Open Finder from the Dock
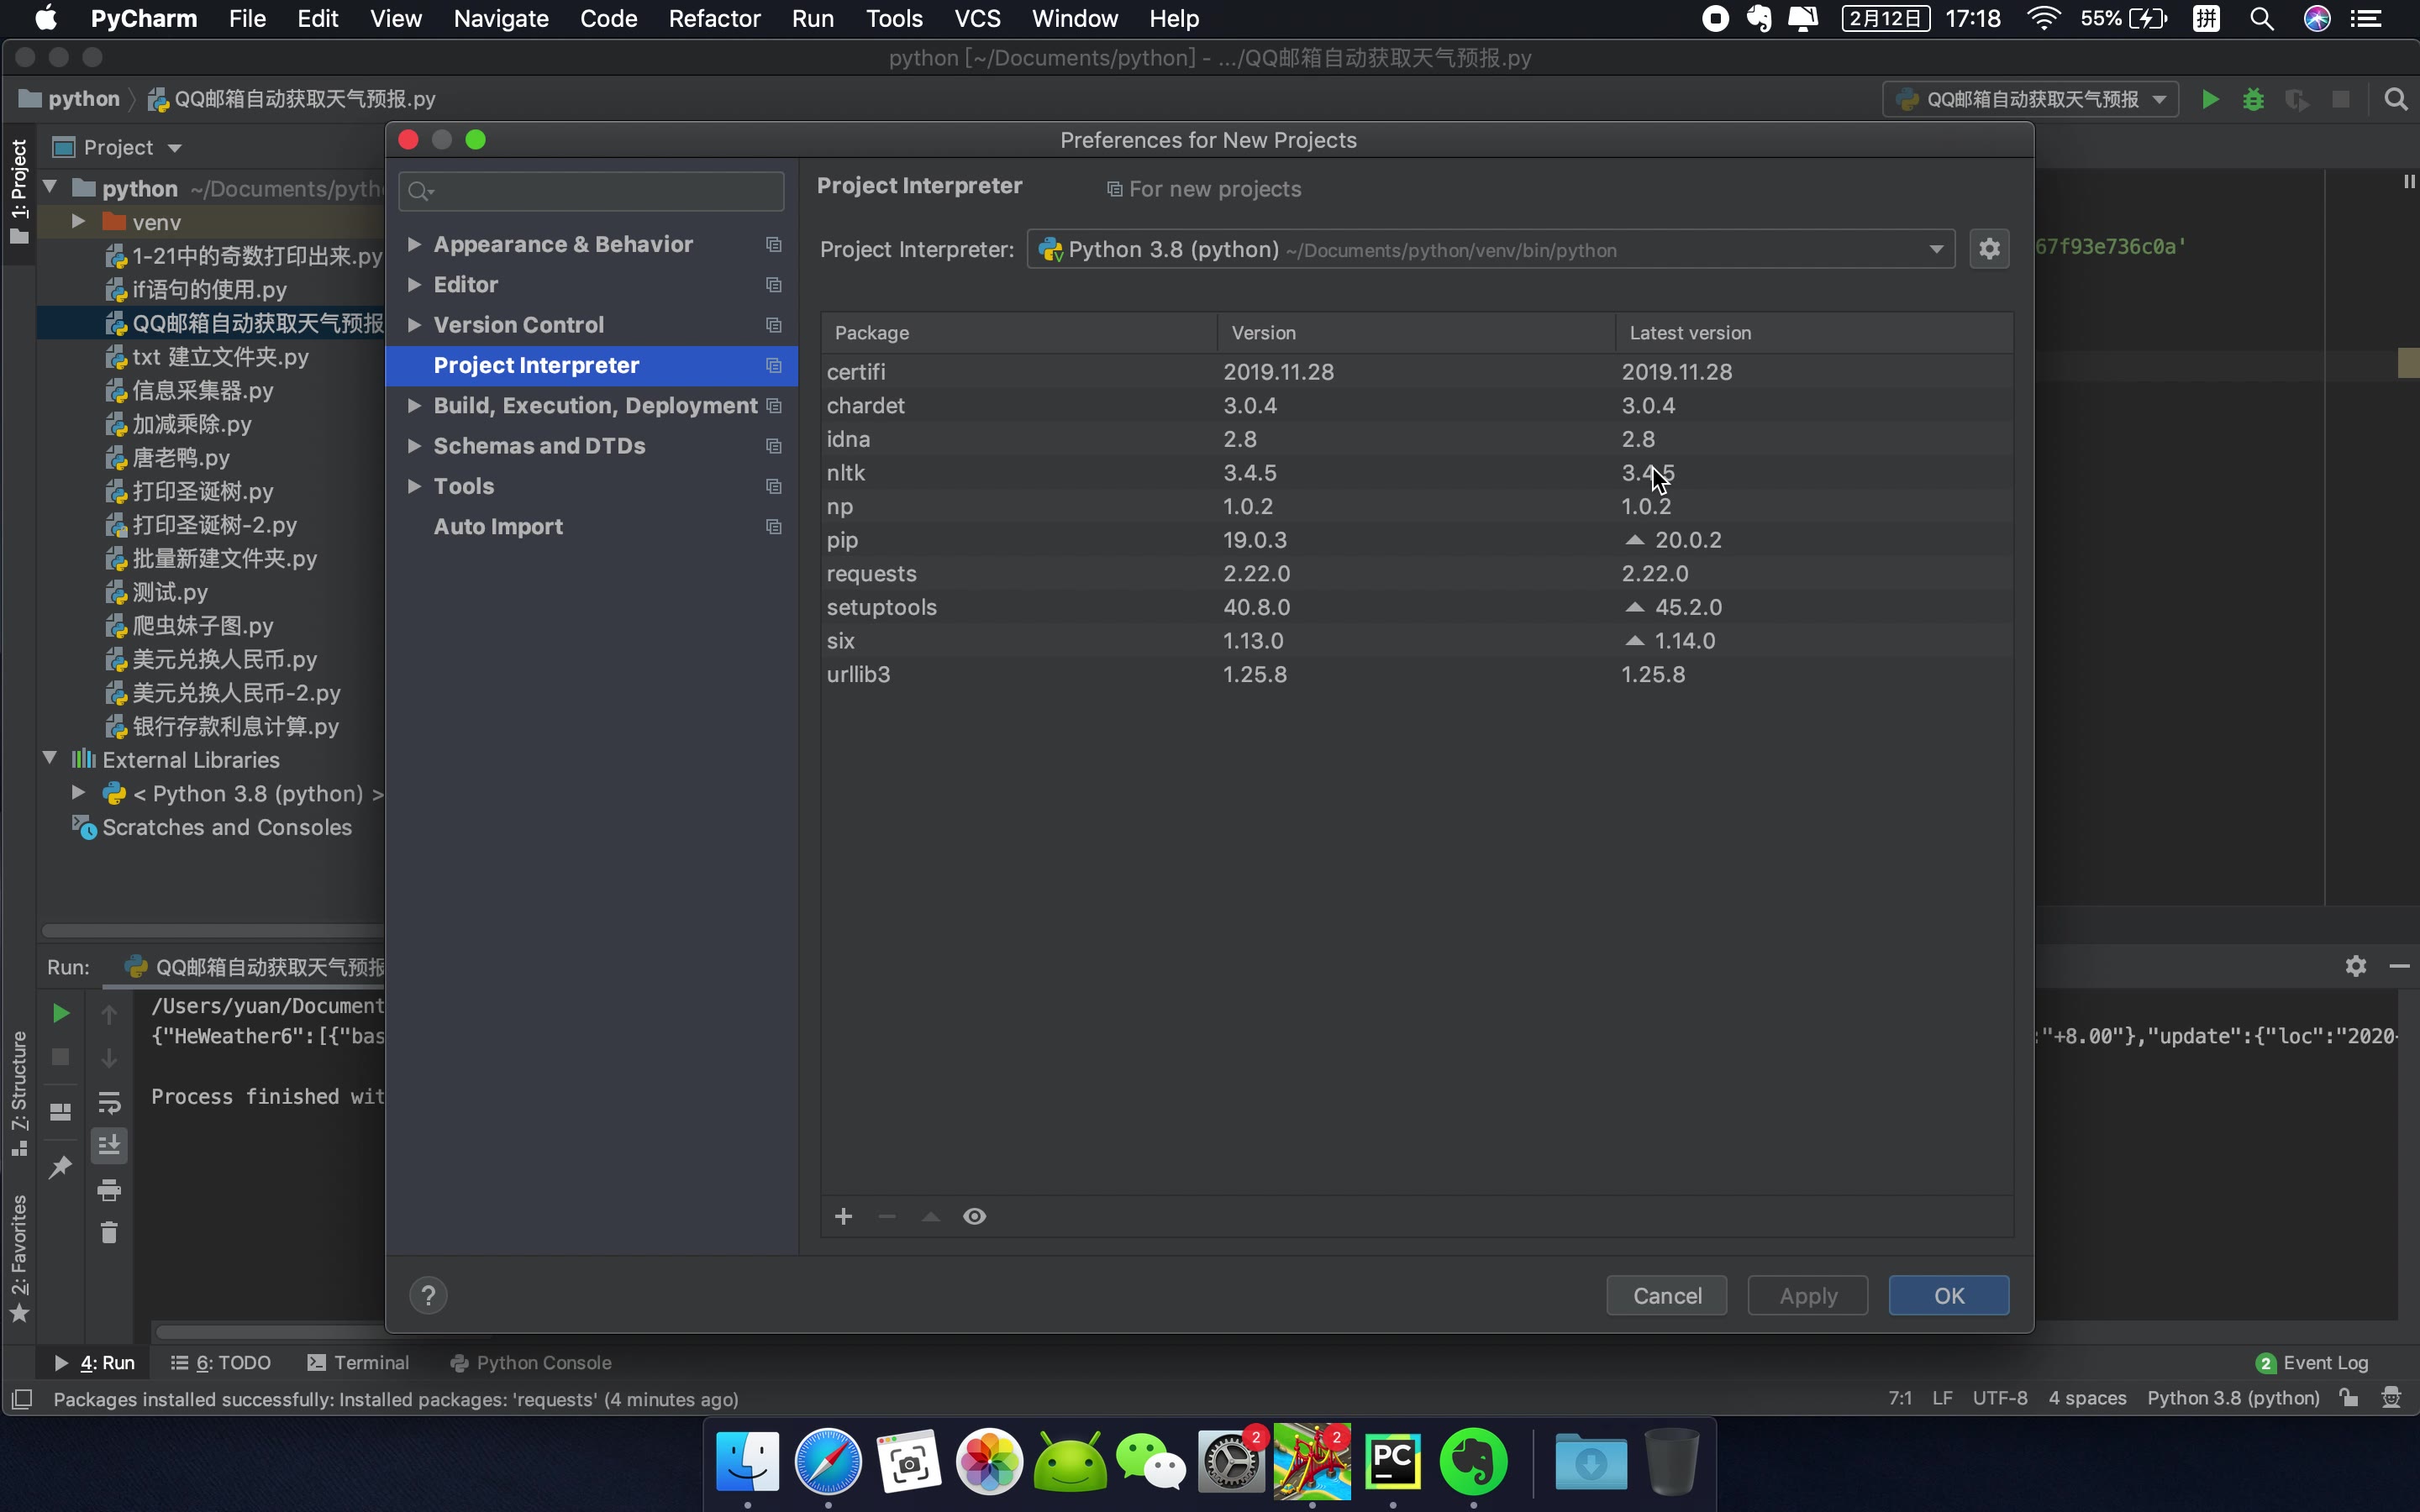 pos(747,1462)
